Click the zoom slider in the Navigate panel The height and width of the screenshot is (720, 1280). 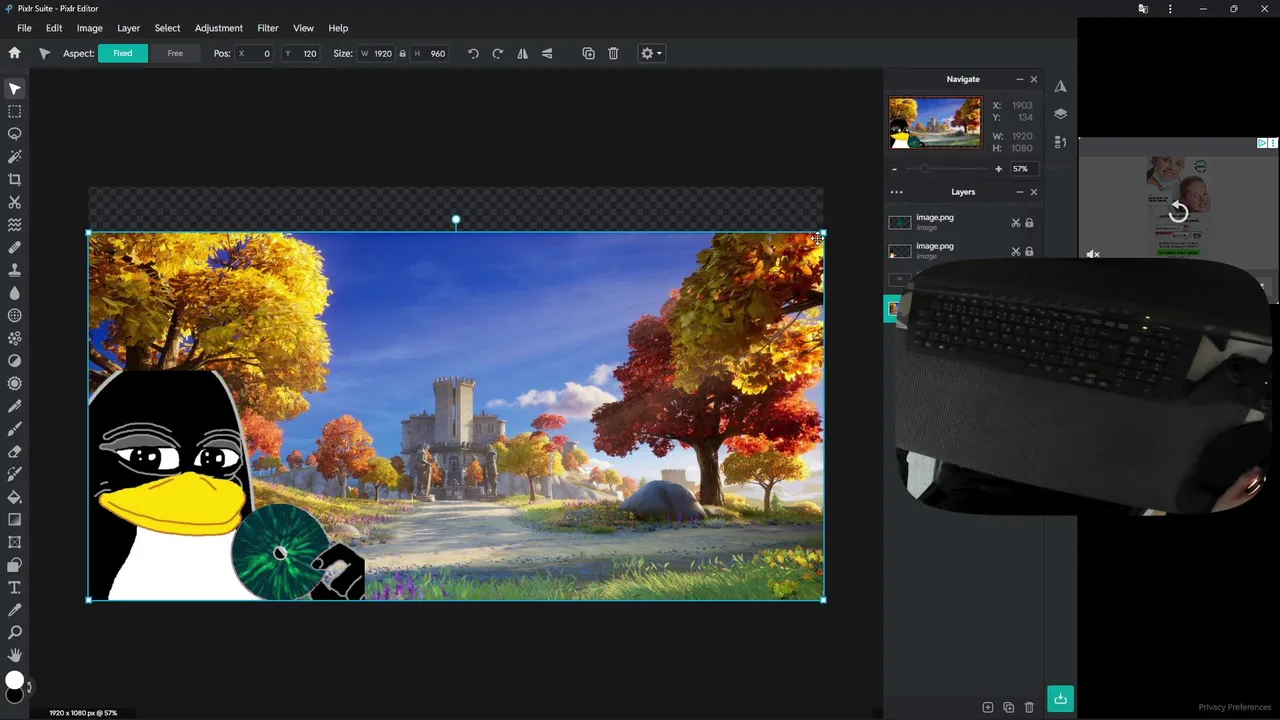[x=945, y=169]
